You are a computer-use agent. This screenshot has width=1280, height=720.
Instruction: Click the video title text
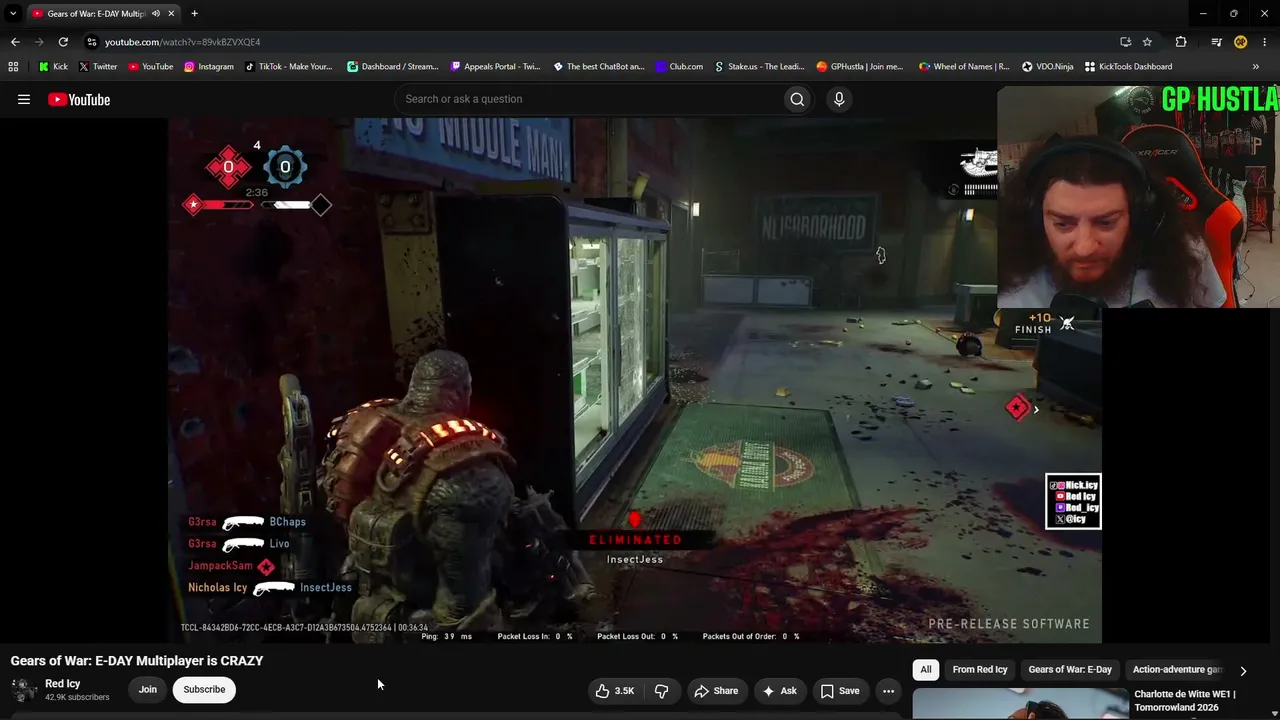click(x=137, y=661)
